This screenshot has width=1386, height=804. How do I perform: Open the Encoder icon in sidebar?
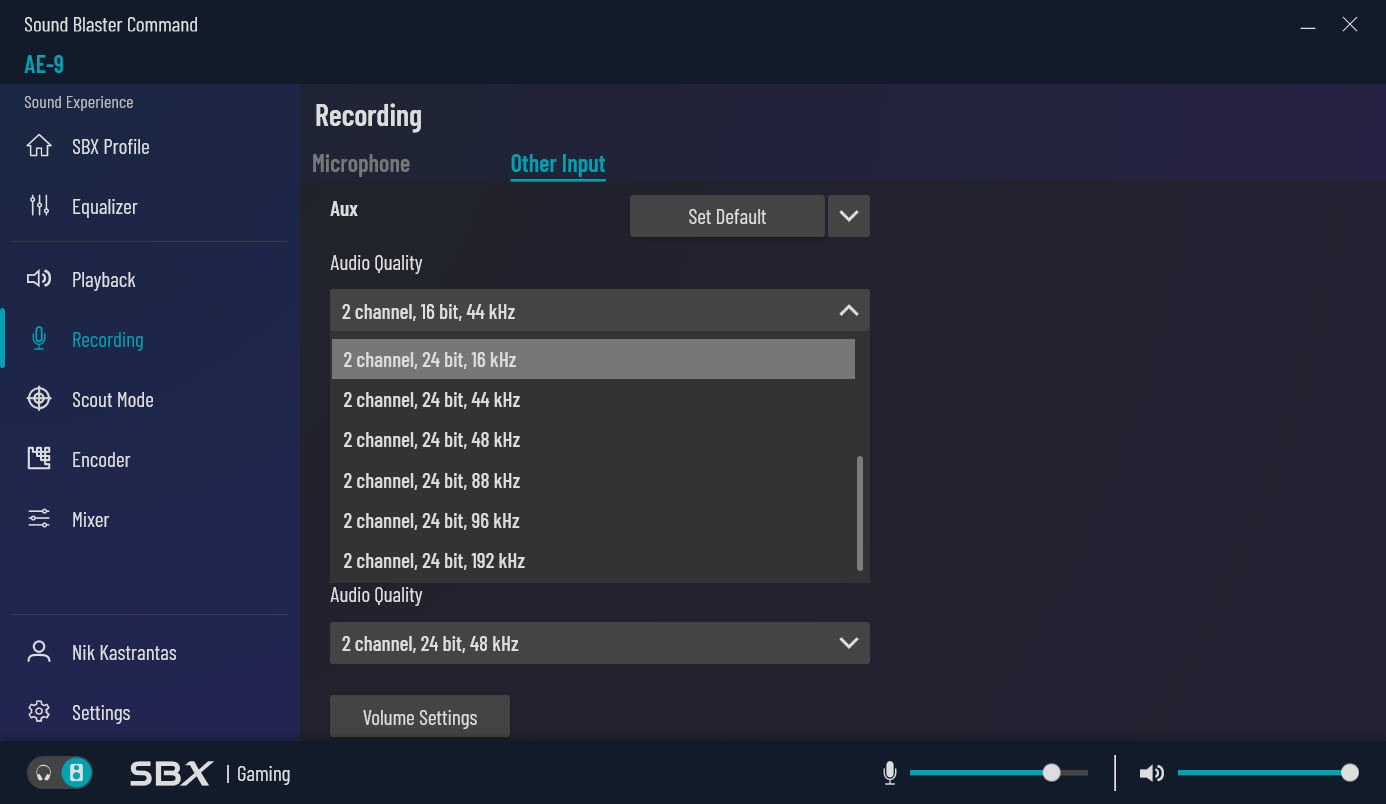[x=39, y=459]
